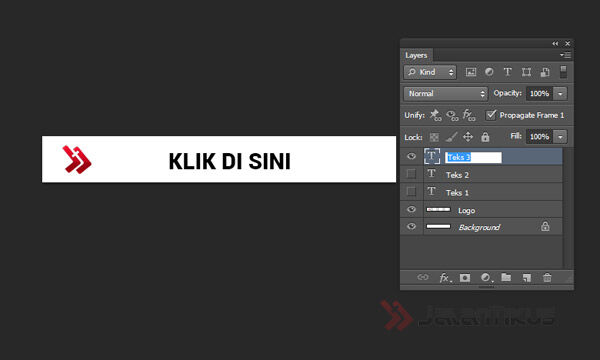Uncheck Propagate Frame 1 checkbox
Image resolution: width=600 pixels, height=360 pixels.
pos(491,115)
